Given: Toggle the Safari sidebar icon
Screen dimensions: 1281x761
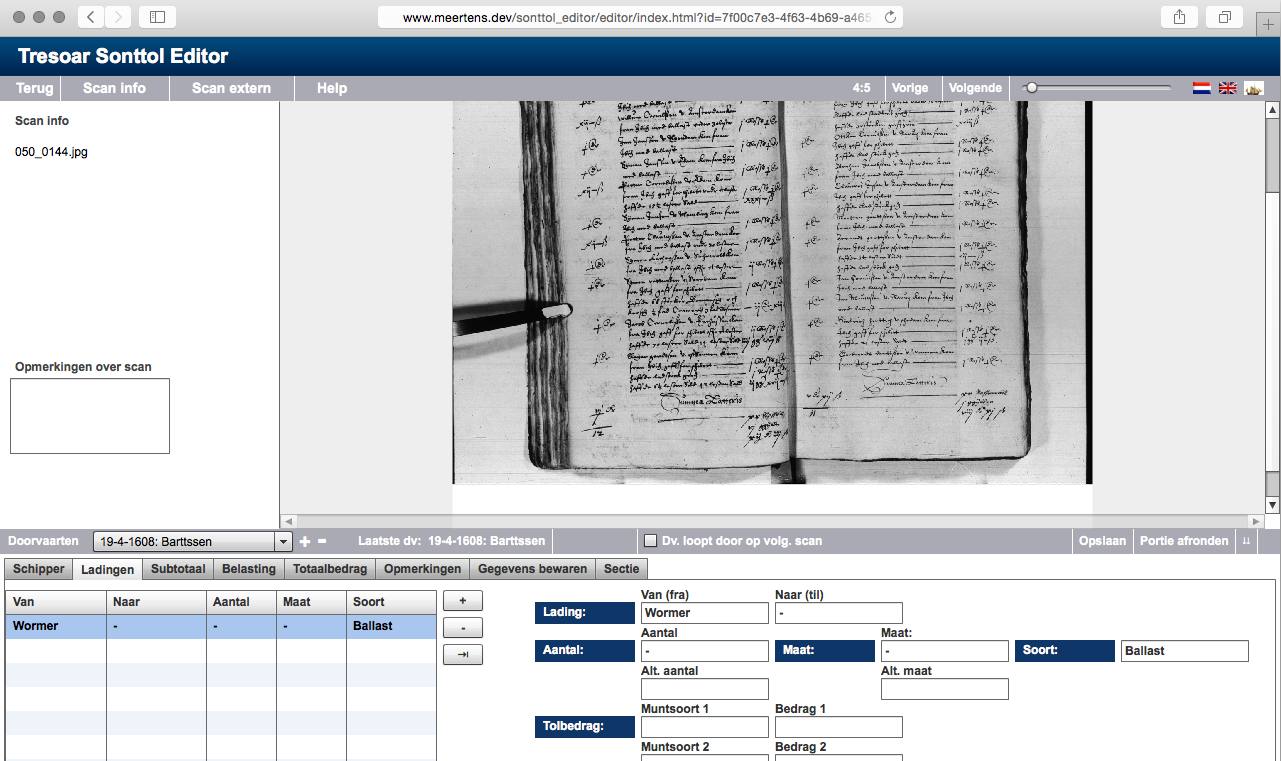Looking at the screenshot, I should (x=157, y=17).
